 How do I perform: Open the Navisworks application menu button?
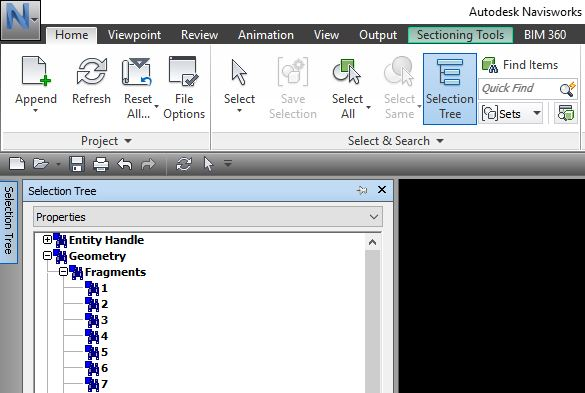[x=21, y=20]
